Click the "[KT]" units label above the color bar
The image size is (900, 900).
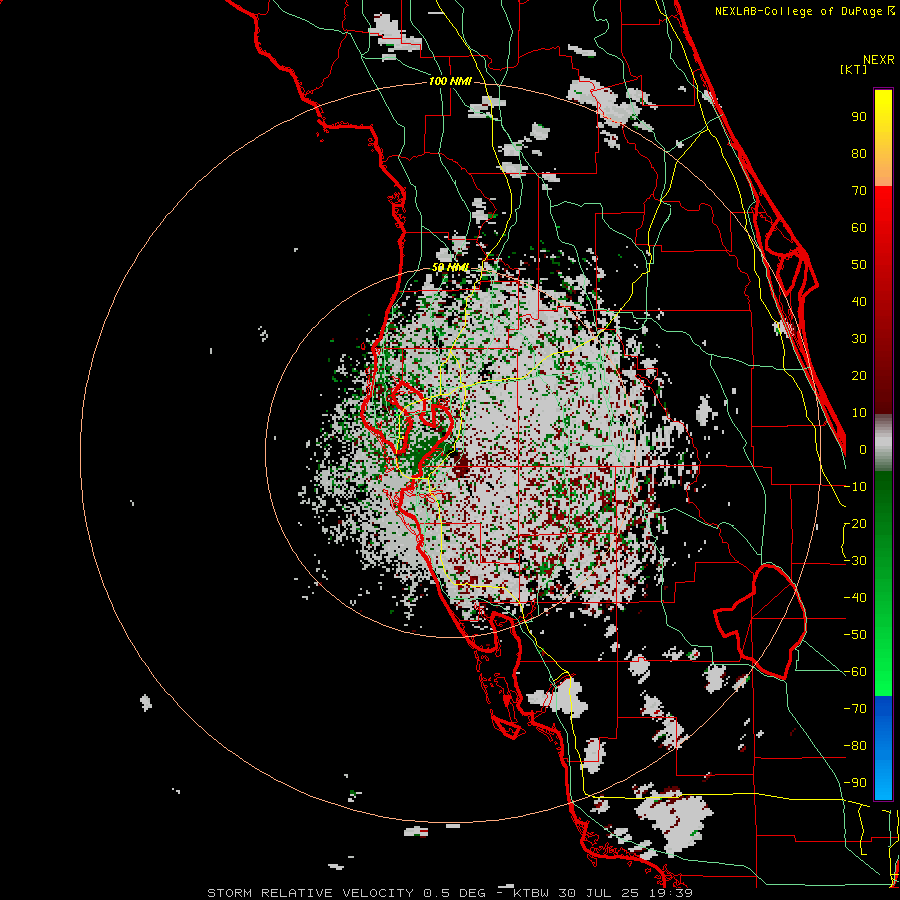(x=853, y=69)
